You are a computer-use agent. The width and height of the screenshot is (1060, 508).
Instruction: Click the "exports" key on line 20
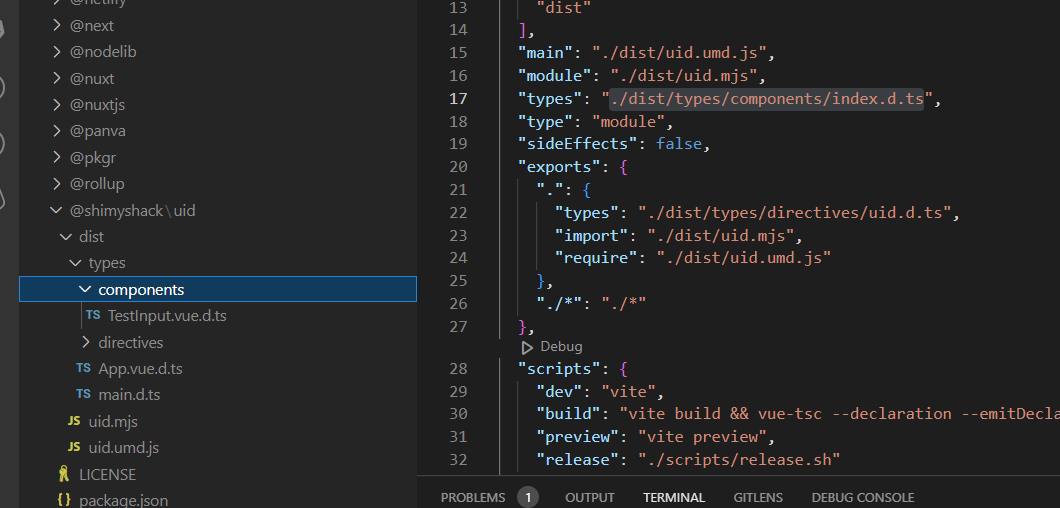click(559, 167)
